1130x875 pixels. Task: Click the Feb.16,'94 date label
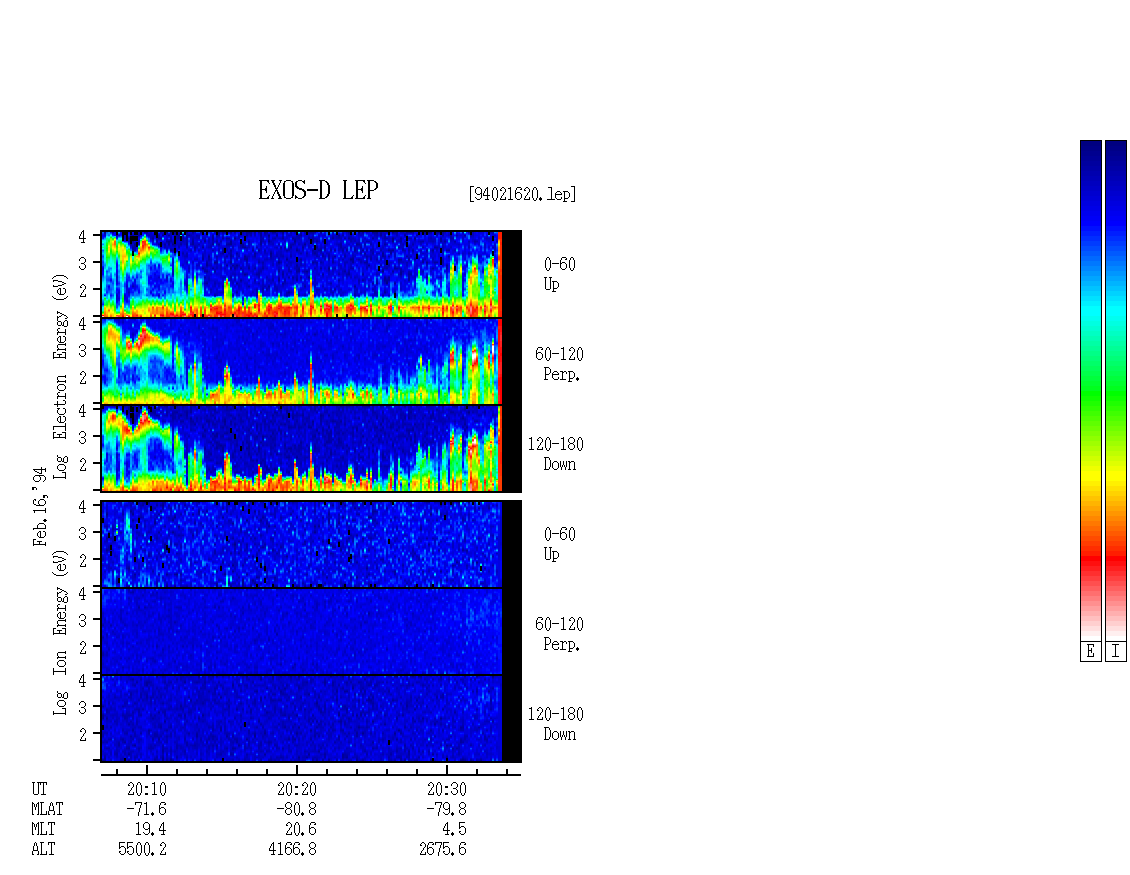[x=40, y=506]
